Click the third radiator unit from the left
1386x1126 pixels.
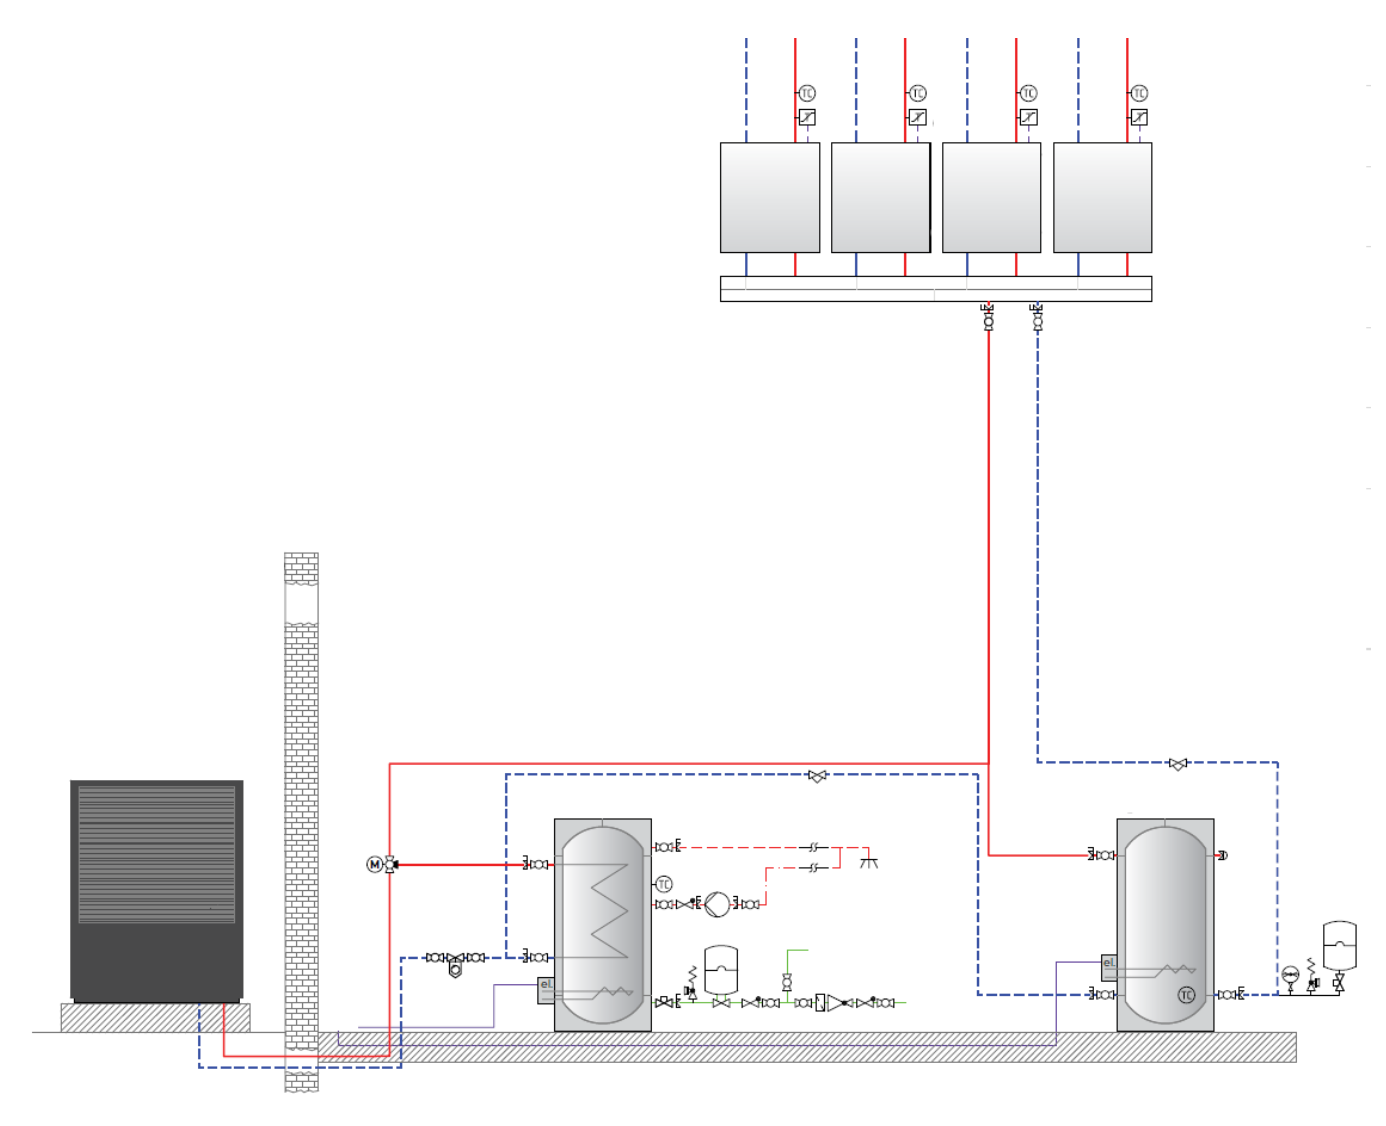[992, 197]
